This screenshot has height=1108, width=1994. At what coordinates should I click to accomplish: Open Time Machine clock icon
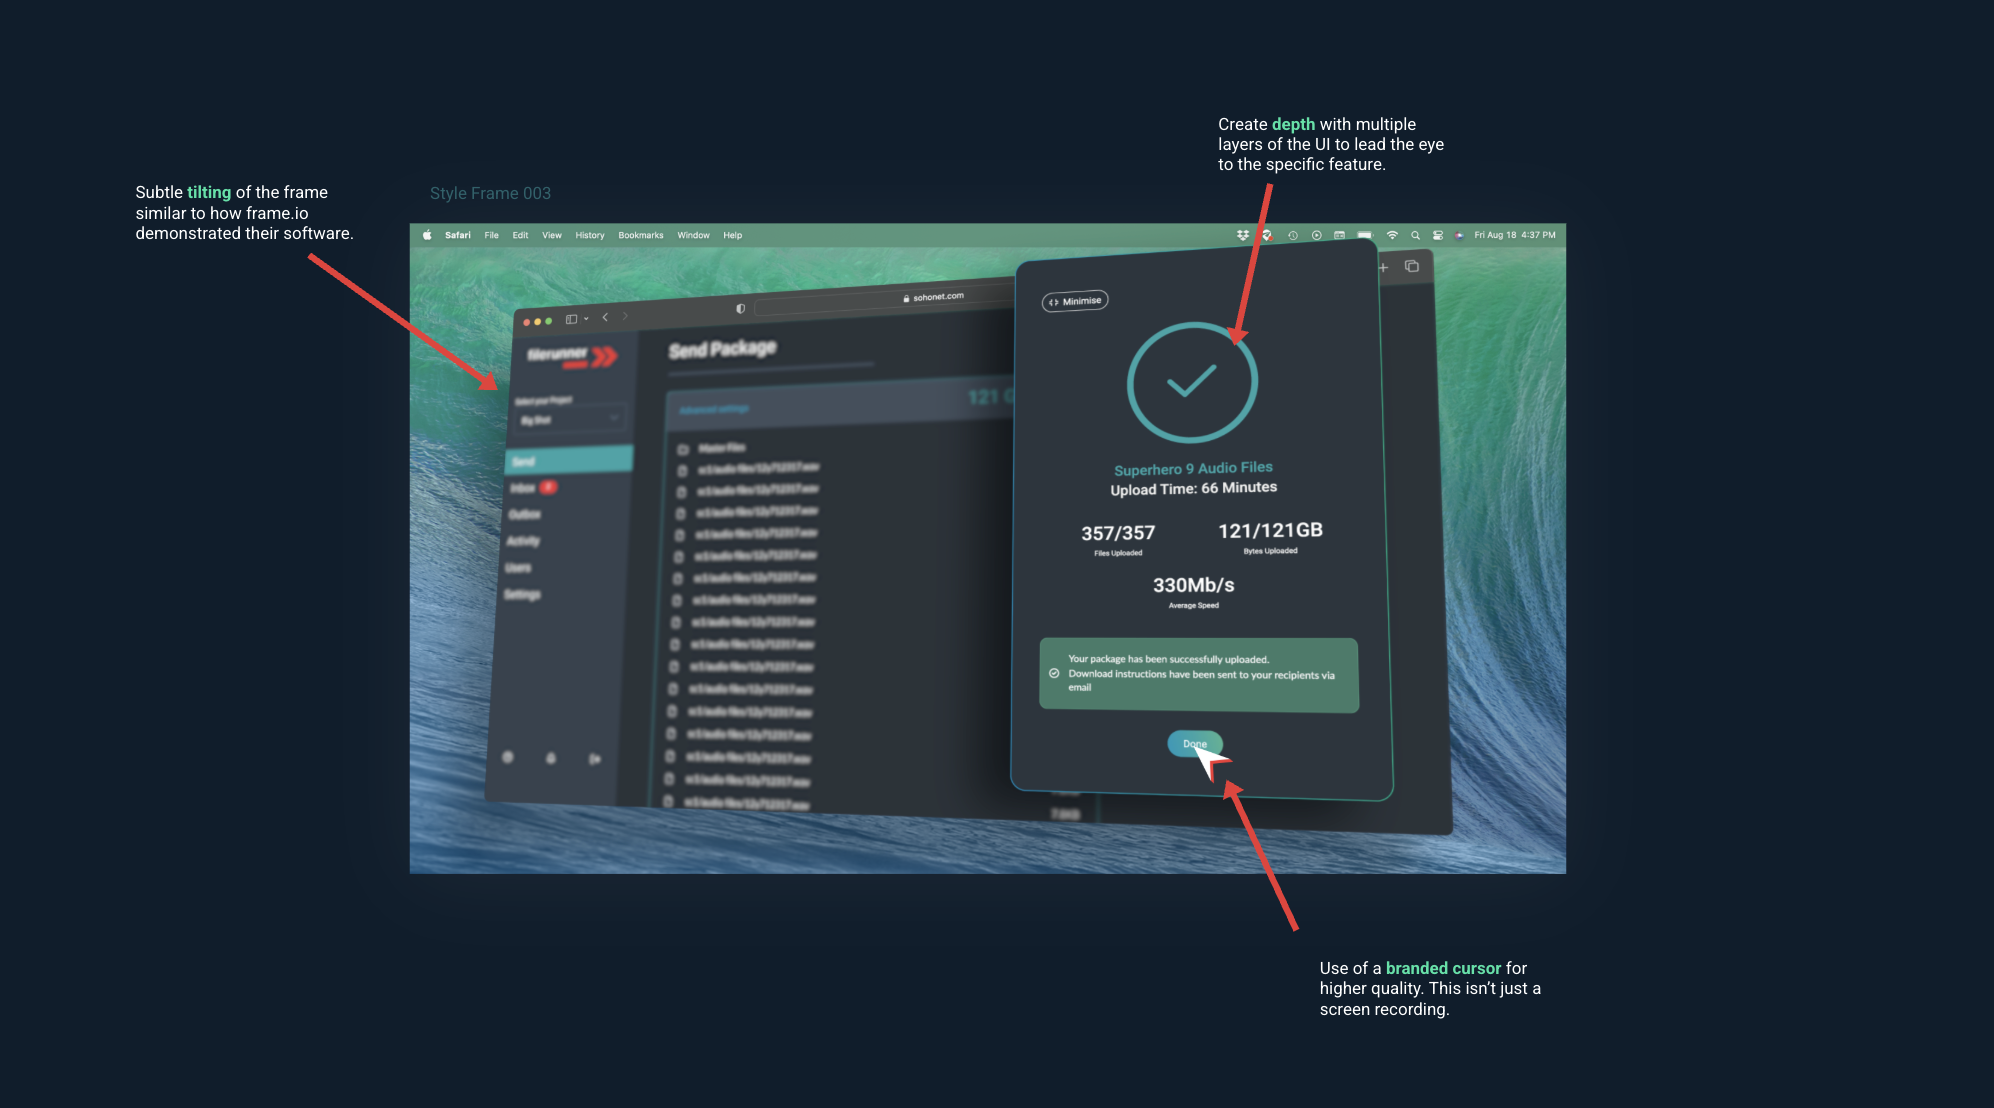point(1293,235)
